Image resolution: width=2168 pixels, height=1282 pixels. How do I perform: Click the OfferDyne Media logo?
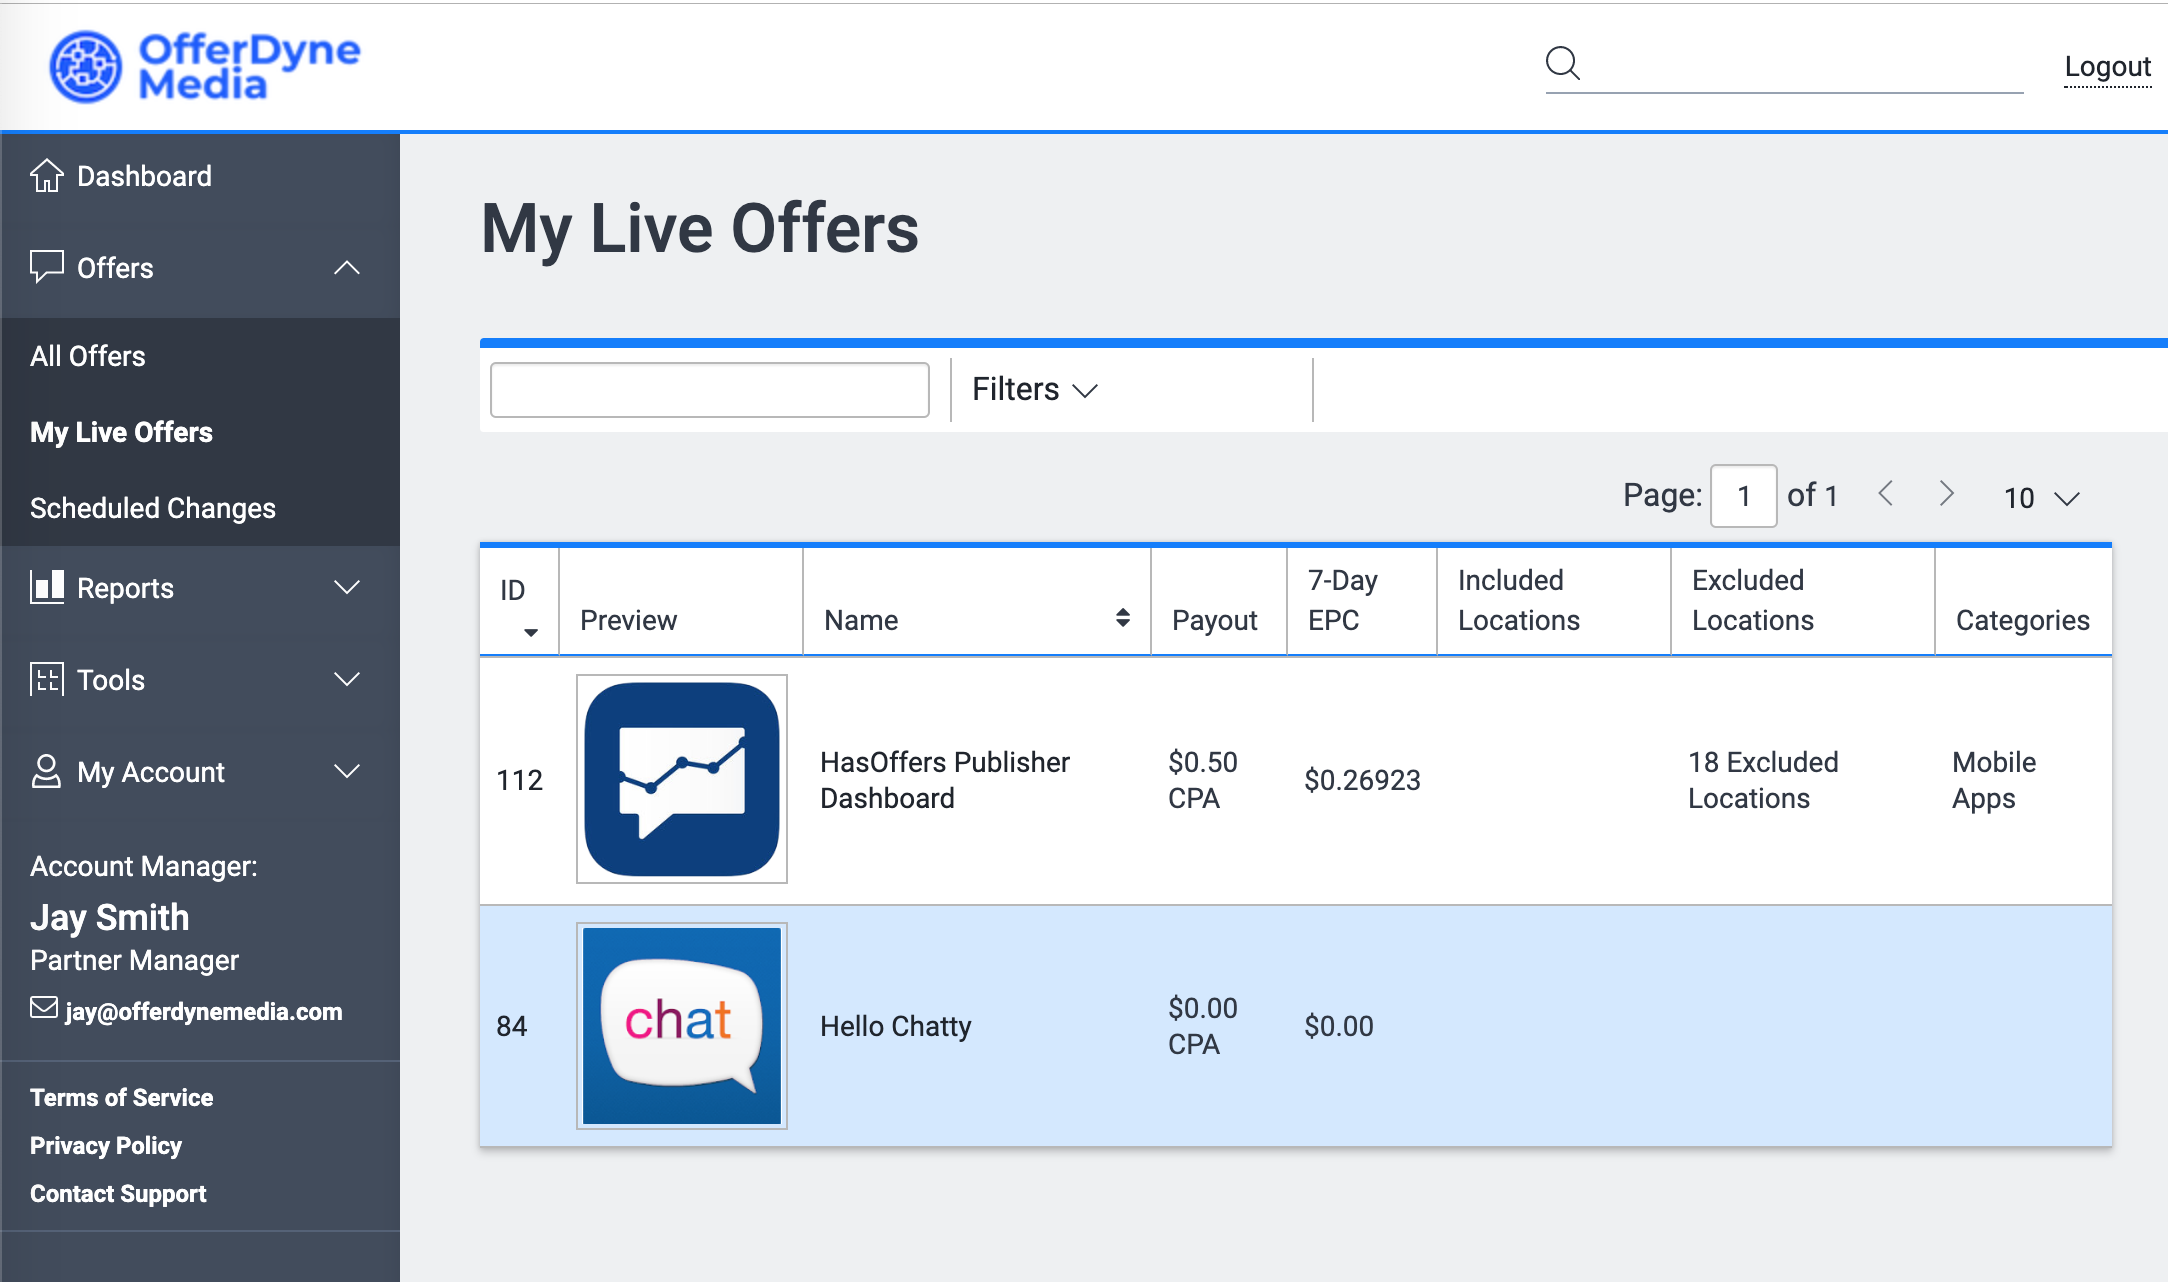tap(205, 66)
